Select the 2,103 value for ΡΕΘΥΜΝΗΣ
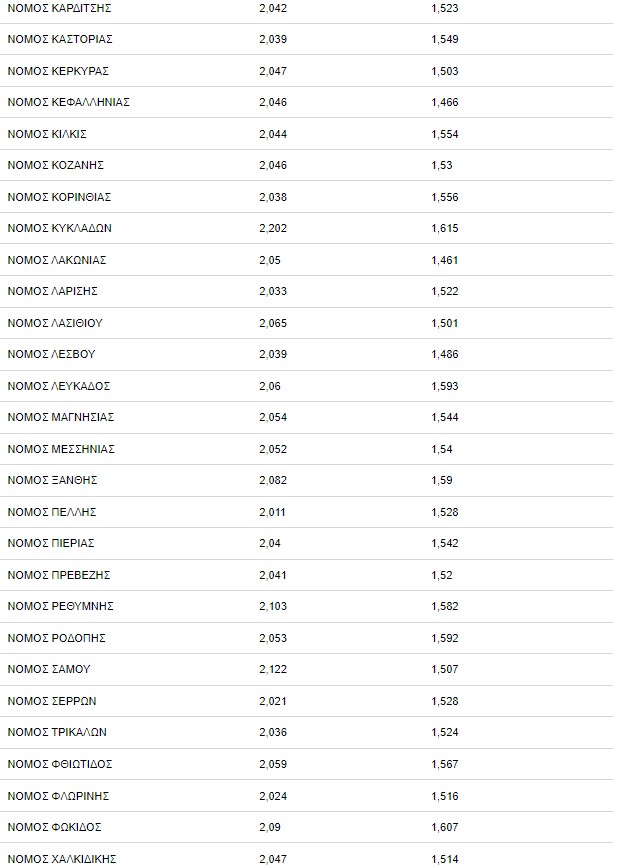Image resolution: width=620 pixels, height=865 pixels. point(273,606)
